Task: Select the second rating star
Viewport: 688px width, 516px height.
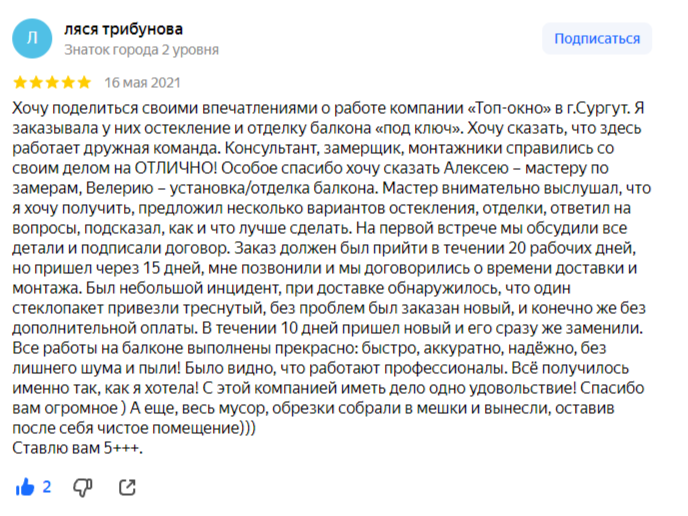Action: (x=36, y=82)
